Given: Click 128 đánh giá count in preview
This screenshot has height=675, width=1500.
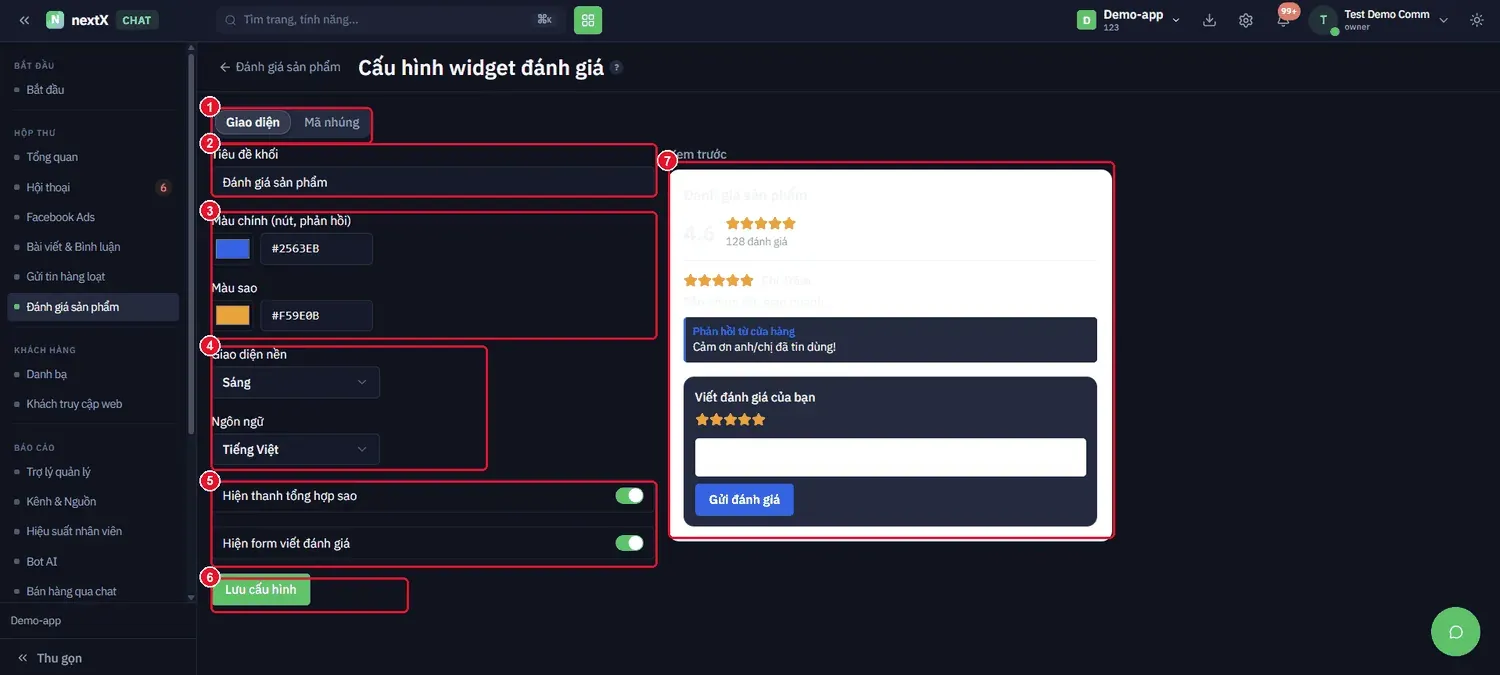Looking at the screenshot, I should (757, 242).
